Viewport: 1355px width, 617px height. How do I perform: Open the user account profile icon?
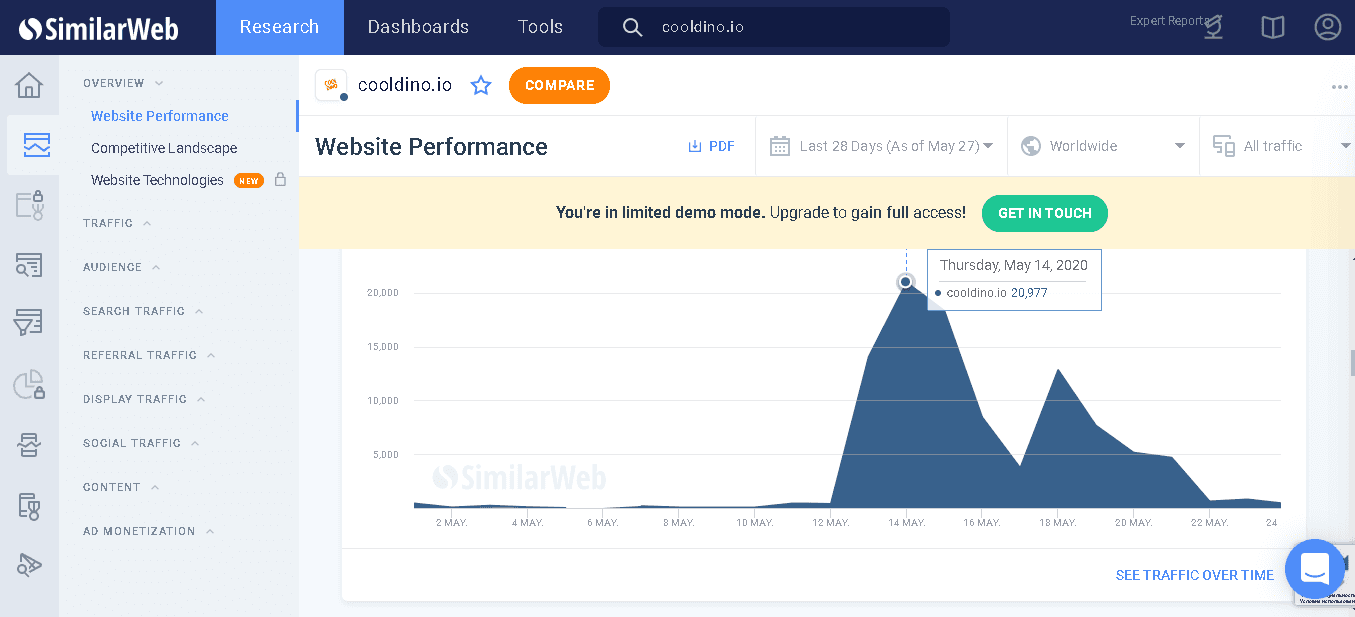coord(1327,27)
